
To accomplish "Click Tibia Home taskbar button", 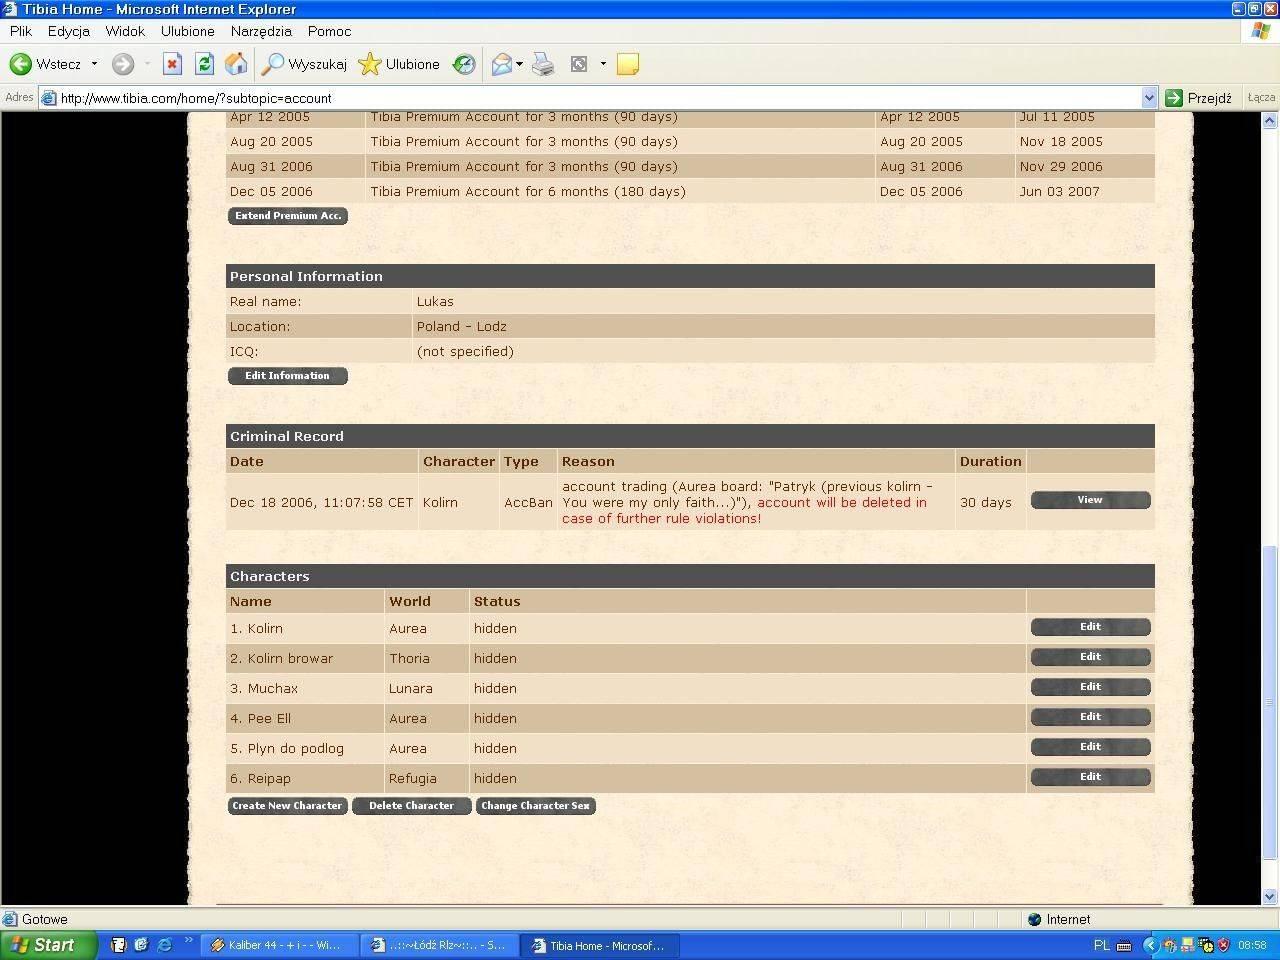I will [x=600, y=945].
